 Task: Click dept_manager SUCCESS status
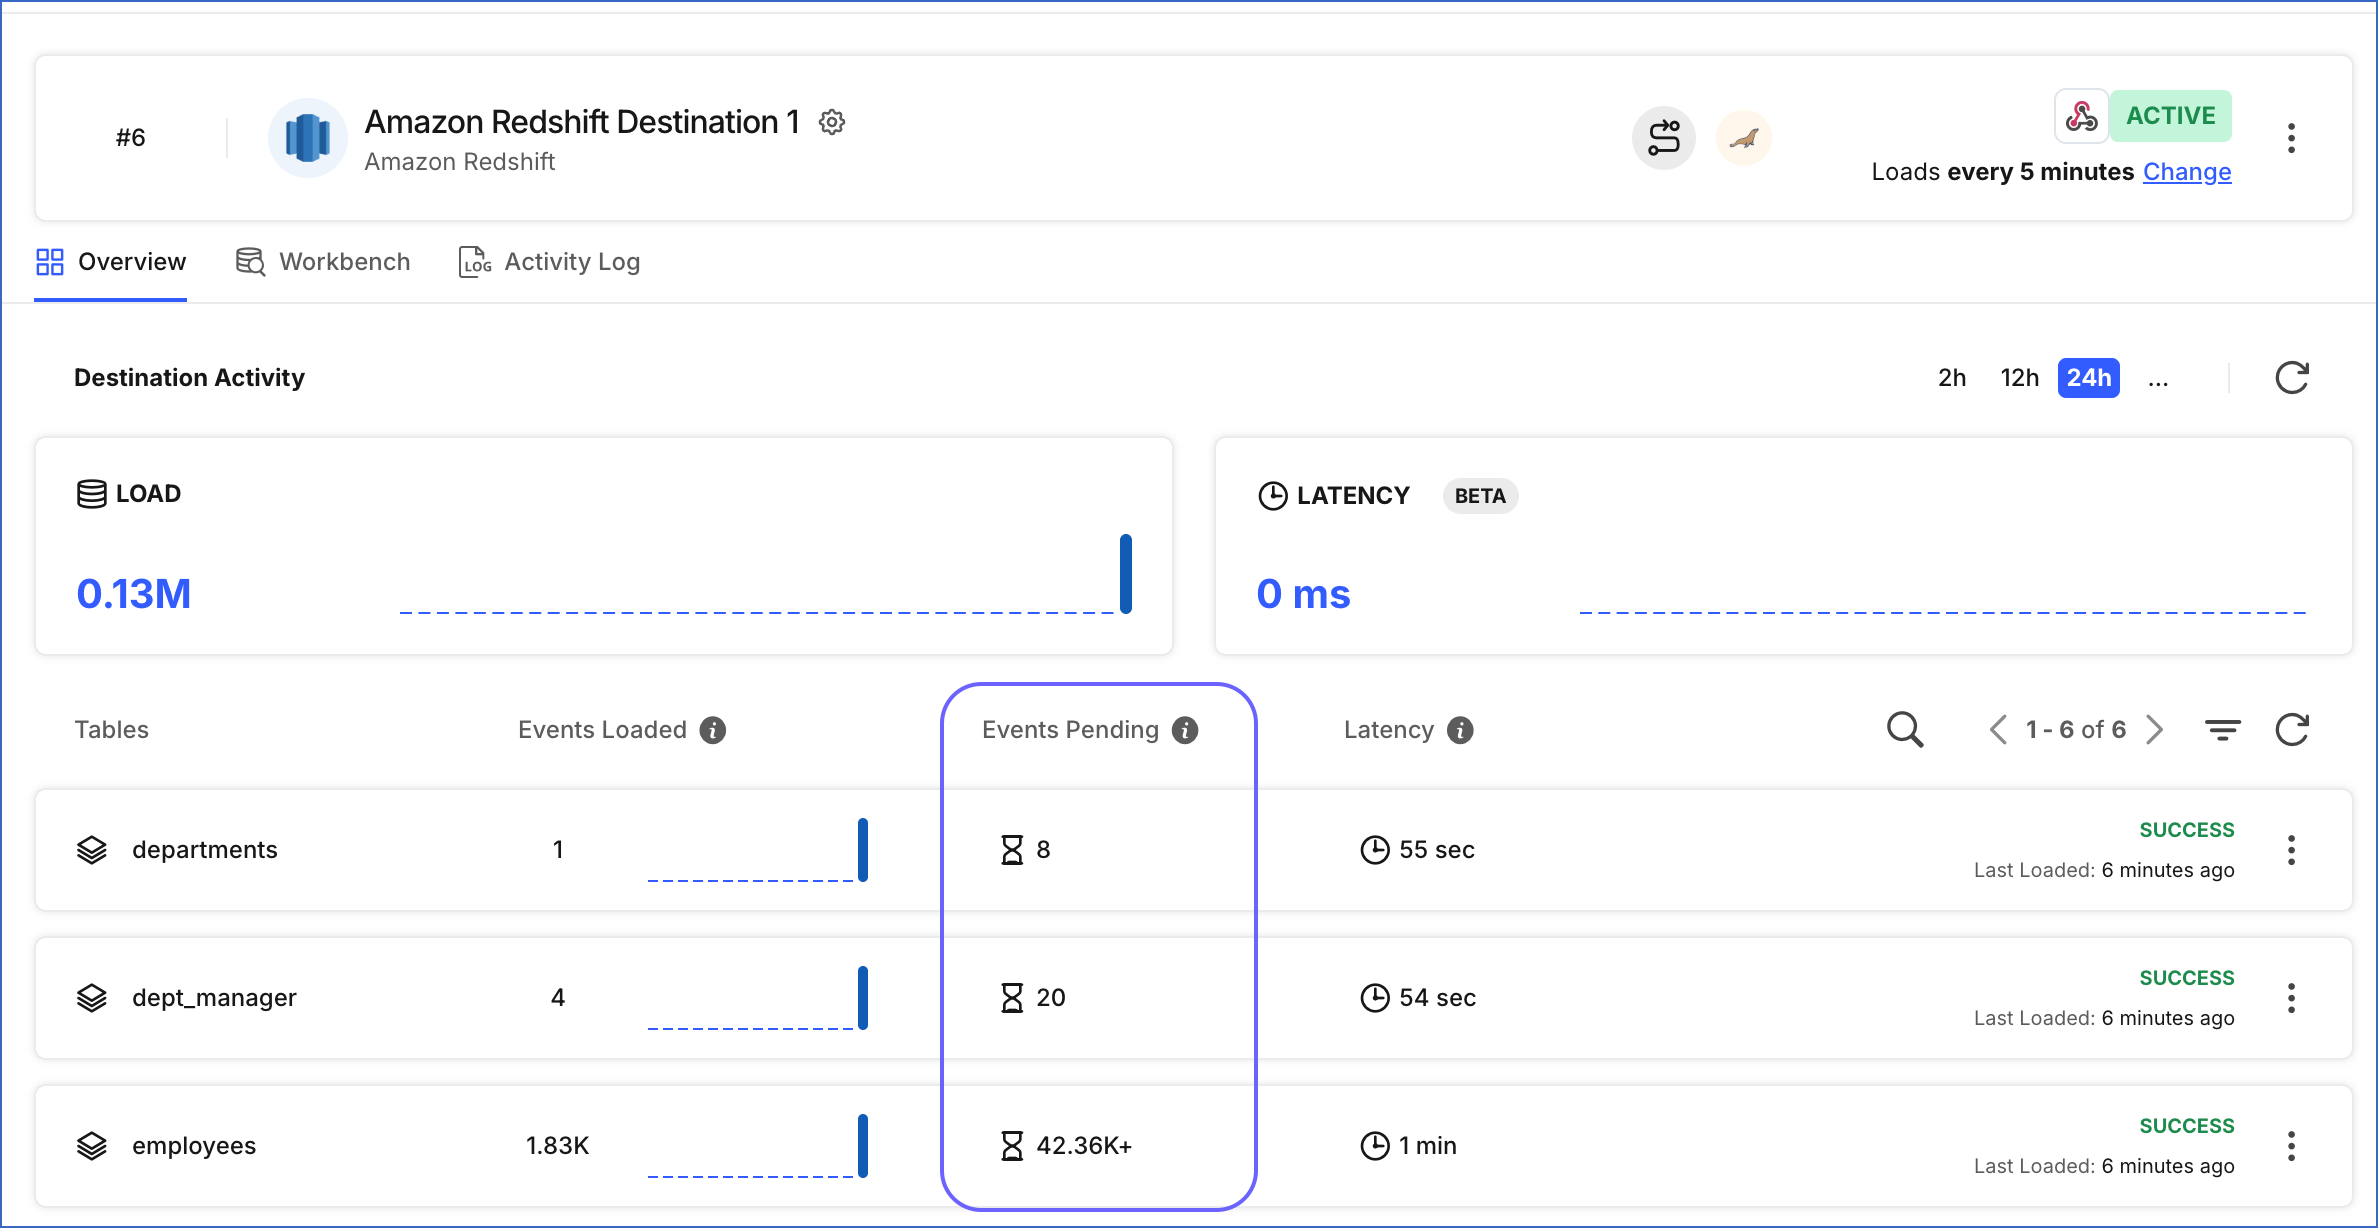tap(2187, 978)
